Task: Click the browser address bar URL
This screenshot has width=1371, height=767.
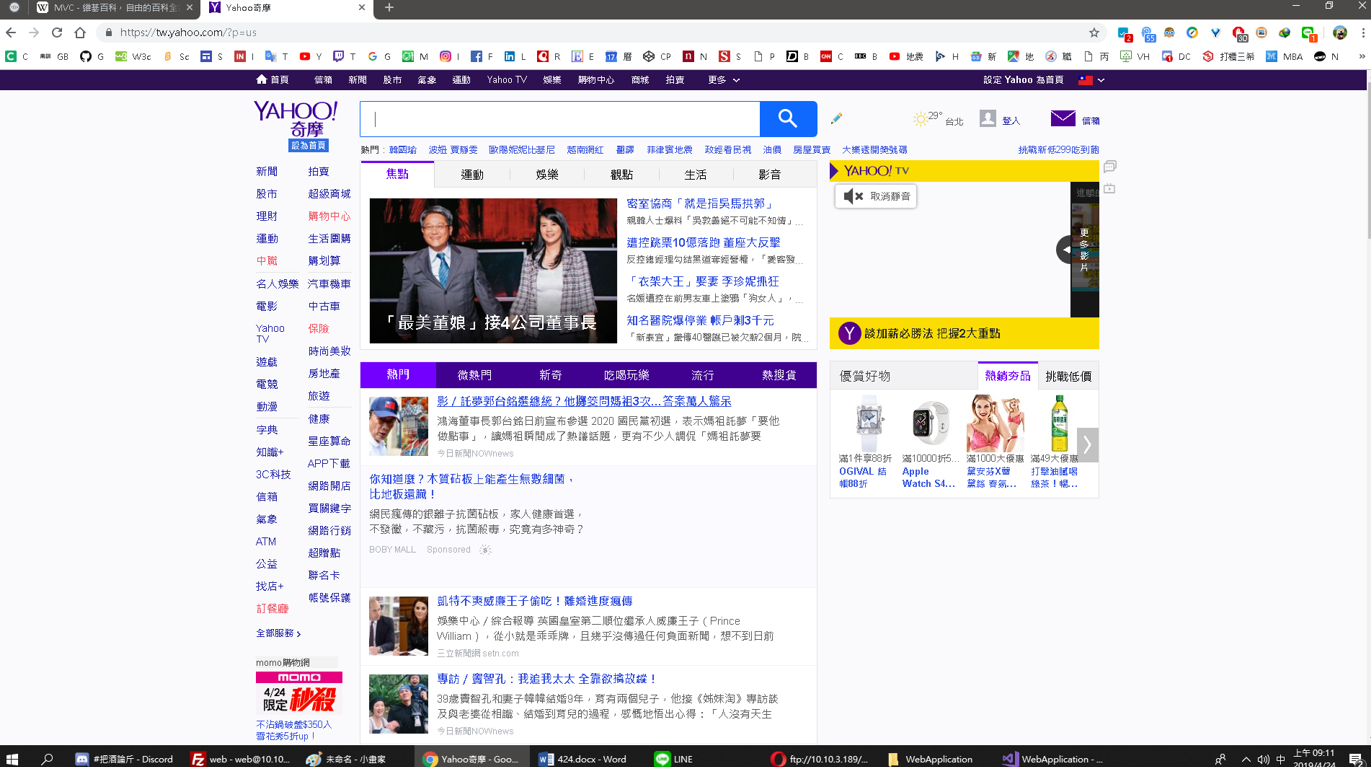Action: (188, 32)
